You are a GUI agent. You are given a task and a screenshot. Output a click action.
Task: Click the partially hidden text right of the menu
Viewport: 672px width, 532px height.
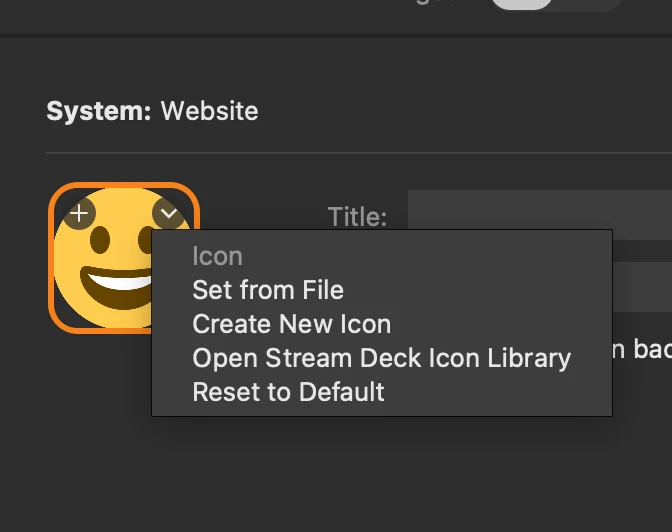click(641, 350)
